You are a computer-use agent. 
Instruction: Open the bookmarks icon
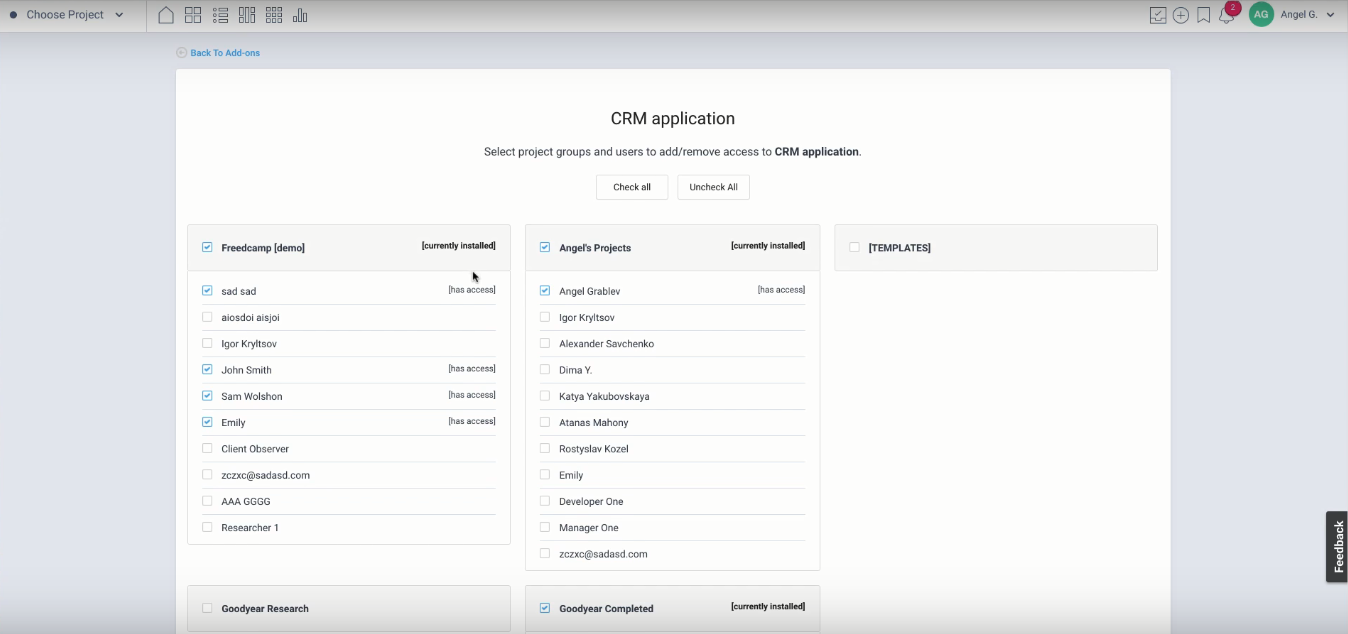tap(1203, 15)
